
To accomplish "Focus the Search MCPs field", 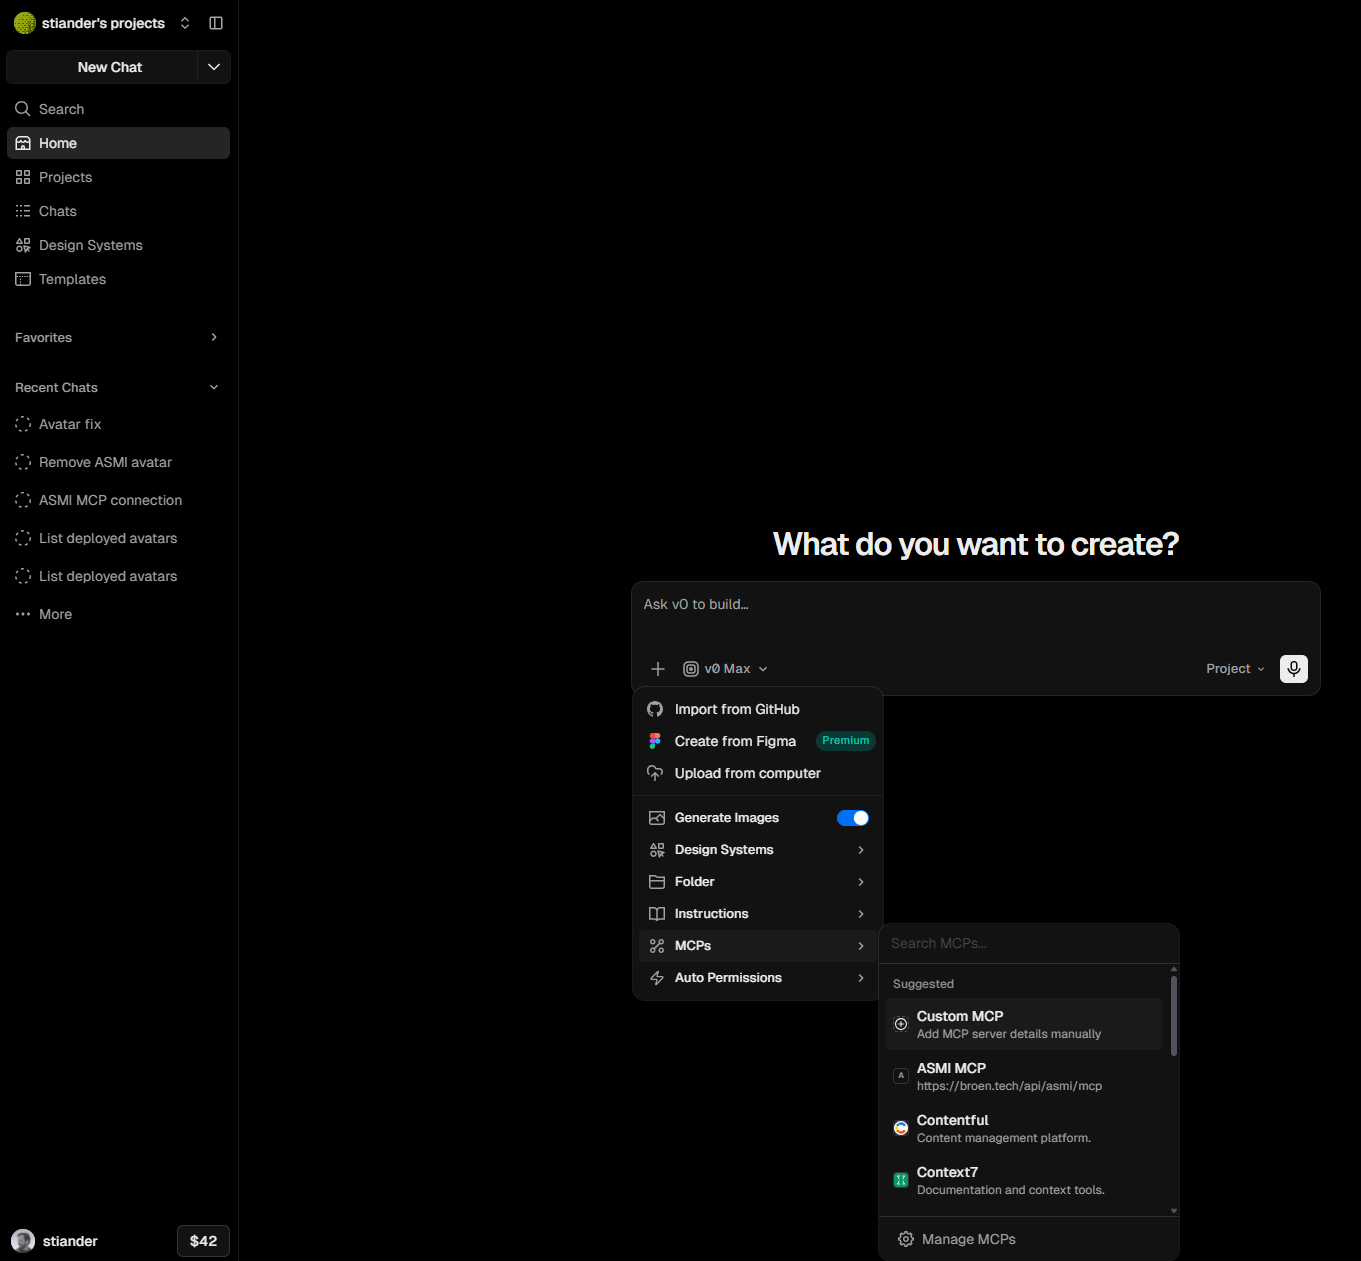I will [1029, 943].
